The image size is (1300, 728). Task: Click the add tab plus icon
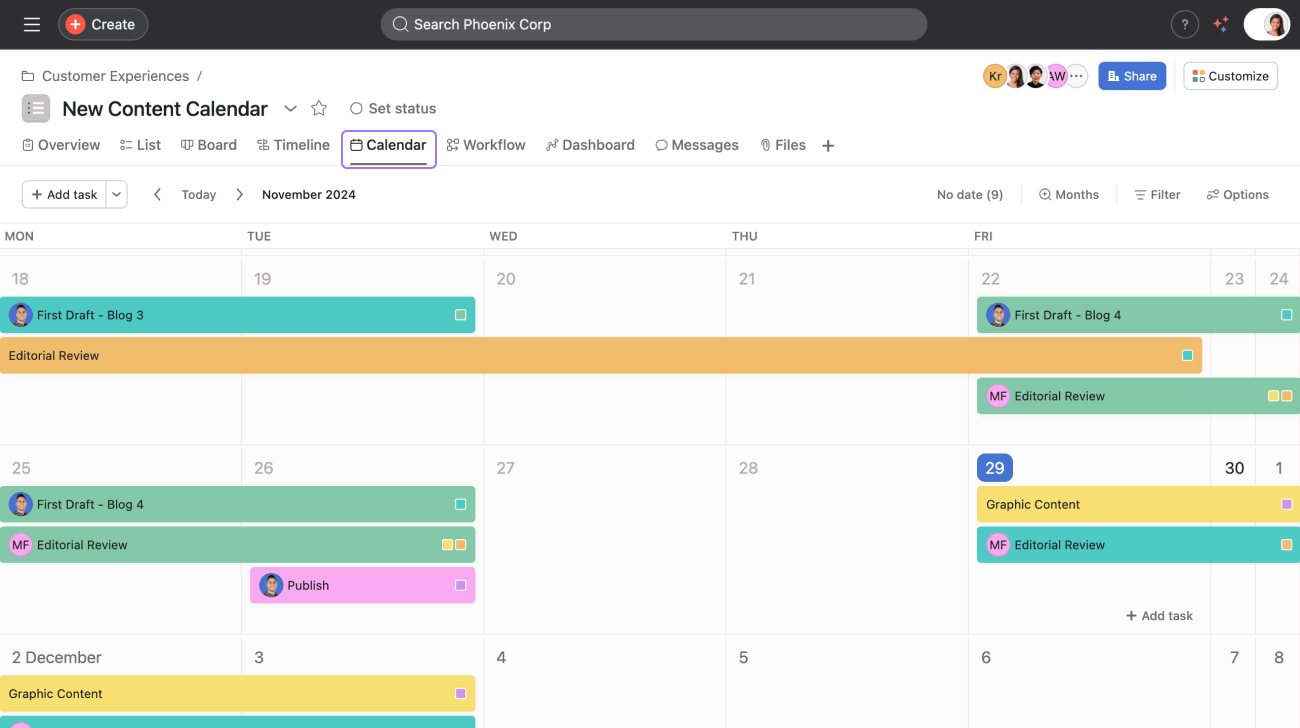tap(828, 146)
